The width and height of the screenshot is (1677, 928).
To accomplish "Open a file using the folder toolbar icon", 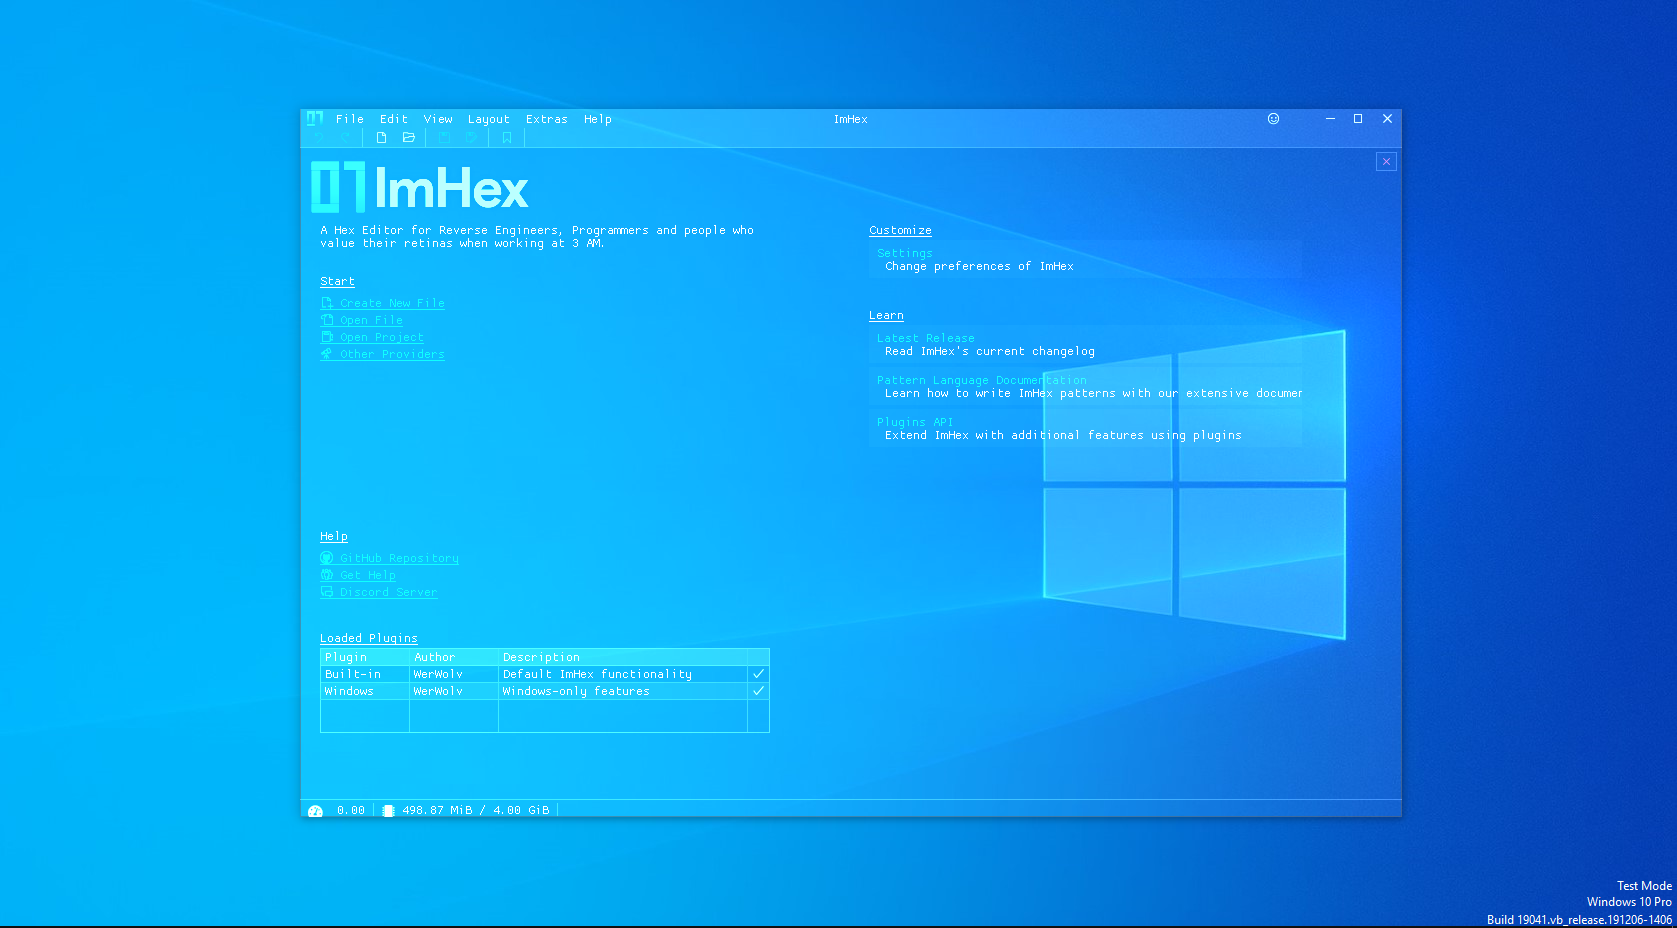I will 410,138.
